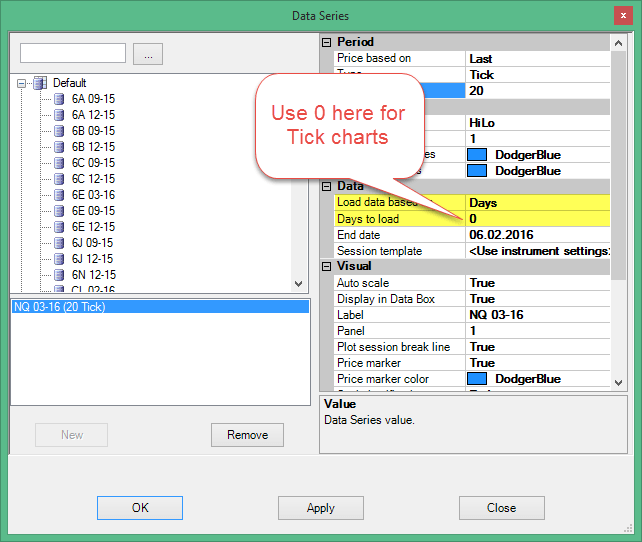The height and width of the screenshot is (542, 642).
Task: Toggle the Auto scale True value
Action: [538, 283]
